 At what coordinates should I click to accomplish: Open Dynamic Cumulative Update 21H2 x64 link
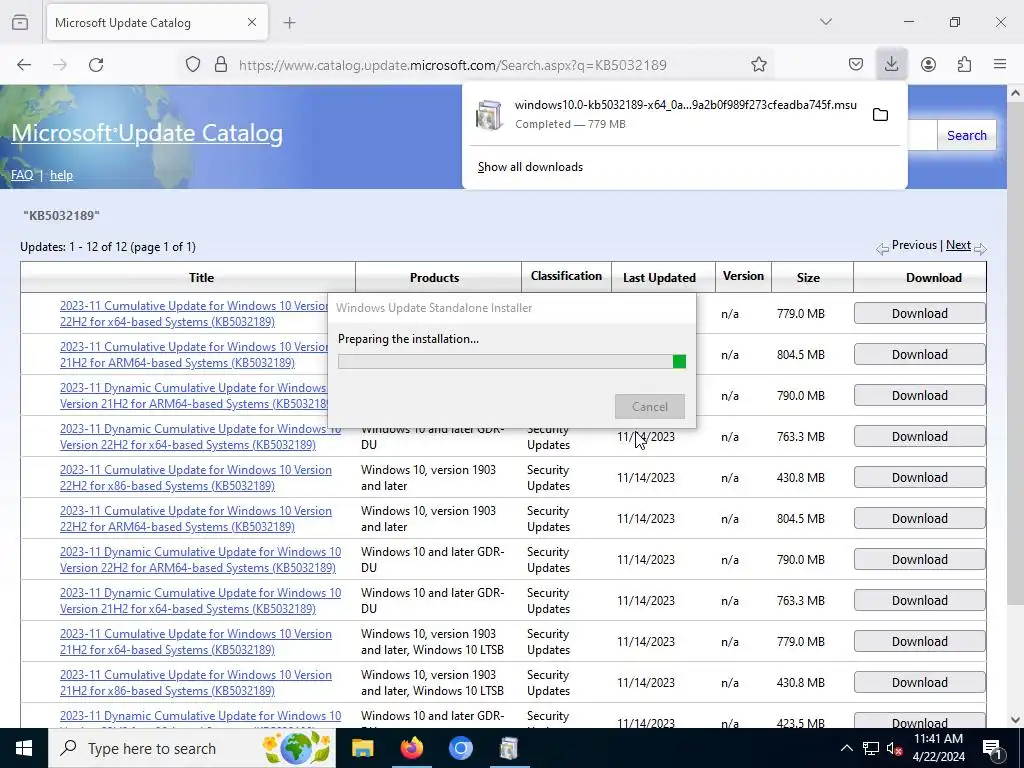click(200, 601)
